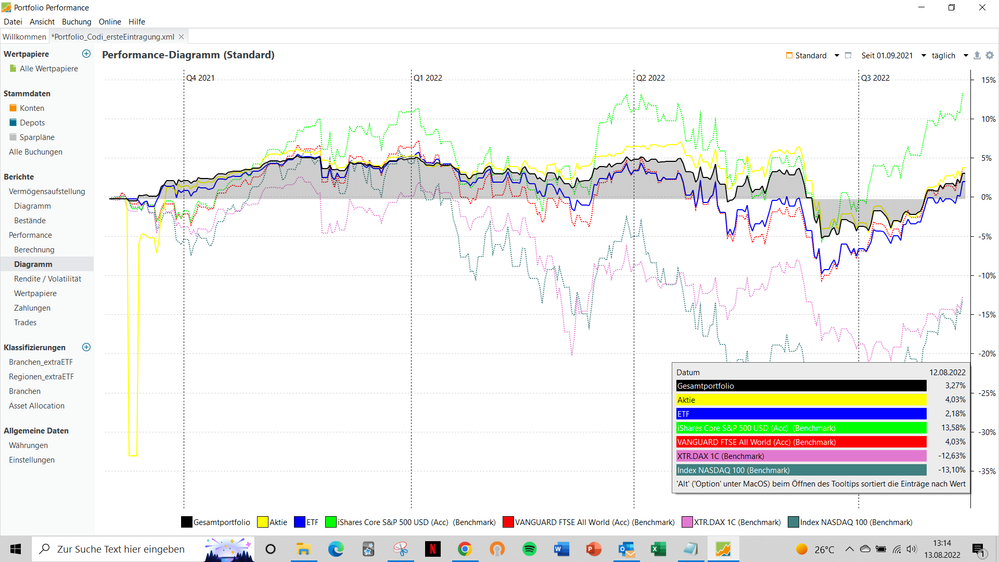999x562 pixels.
Task: Open the chart export icon
Action: (x=977, y=55)
